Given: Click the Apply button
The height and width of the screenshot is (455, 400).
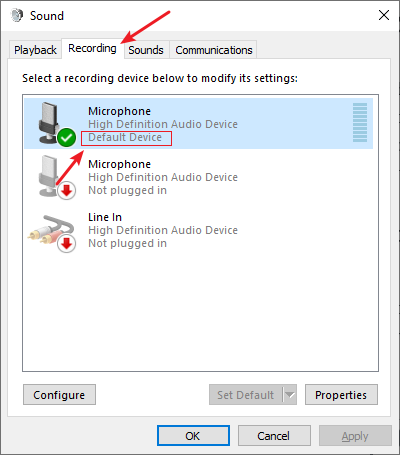Looking at the screenshot, I should click(355, 436).
